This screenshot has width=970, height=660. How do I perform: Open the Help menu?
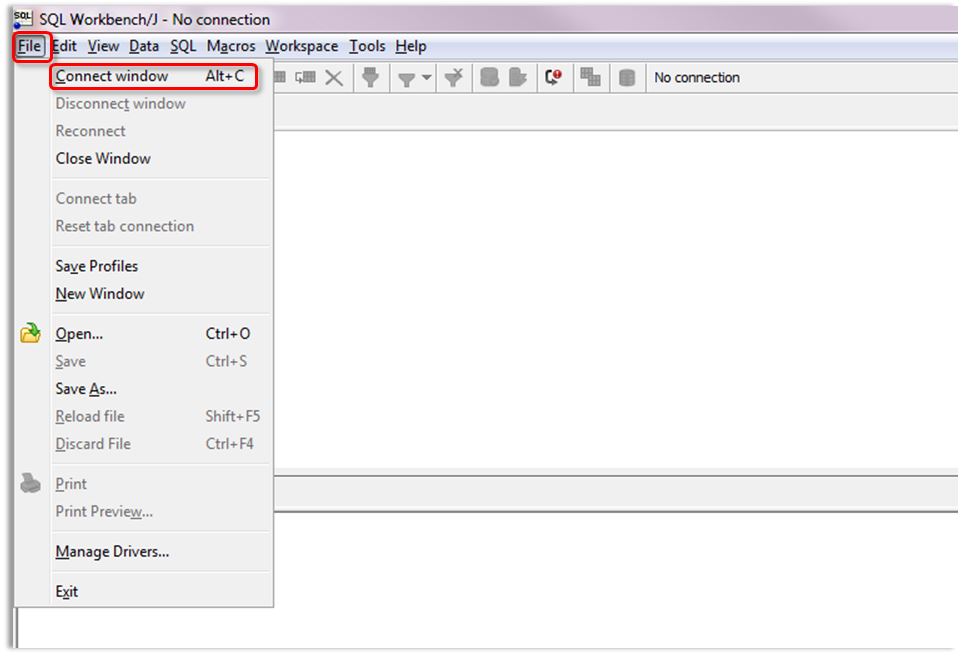[411, 46]
